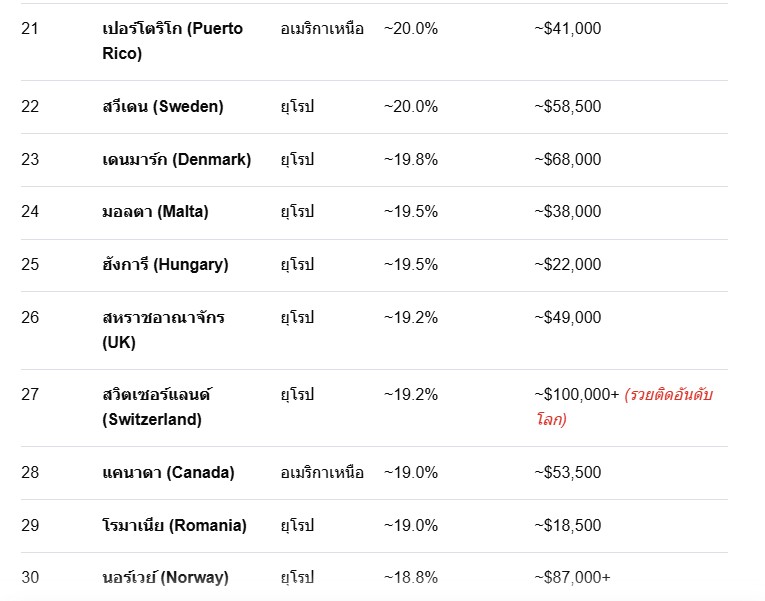765x601 pixels.
Task: Select the ~19.8% percentage cell
Action: click(411, 160)
